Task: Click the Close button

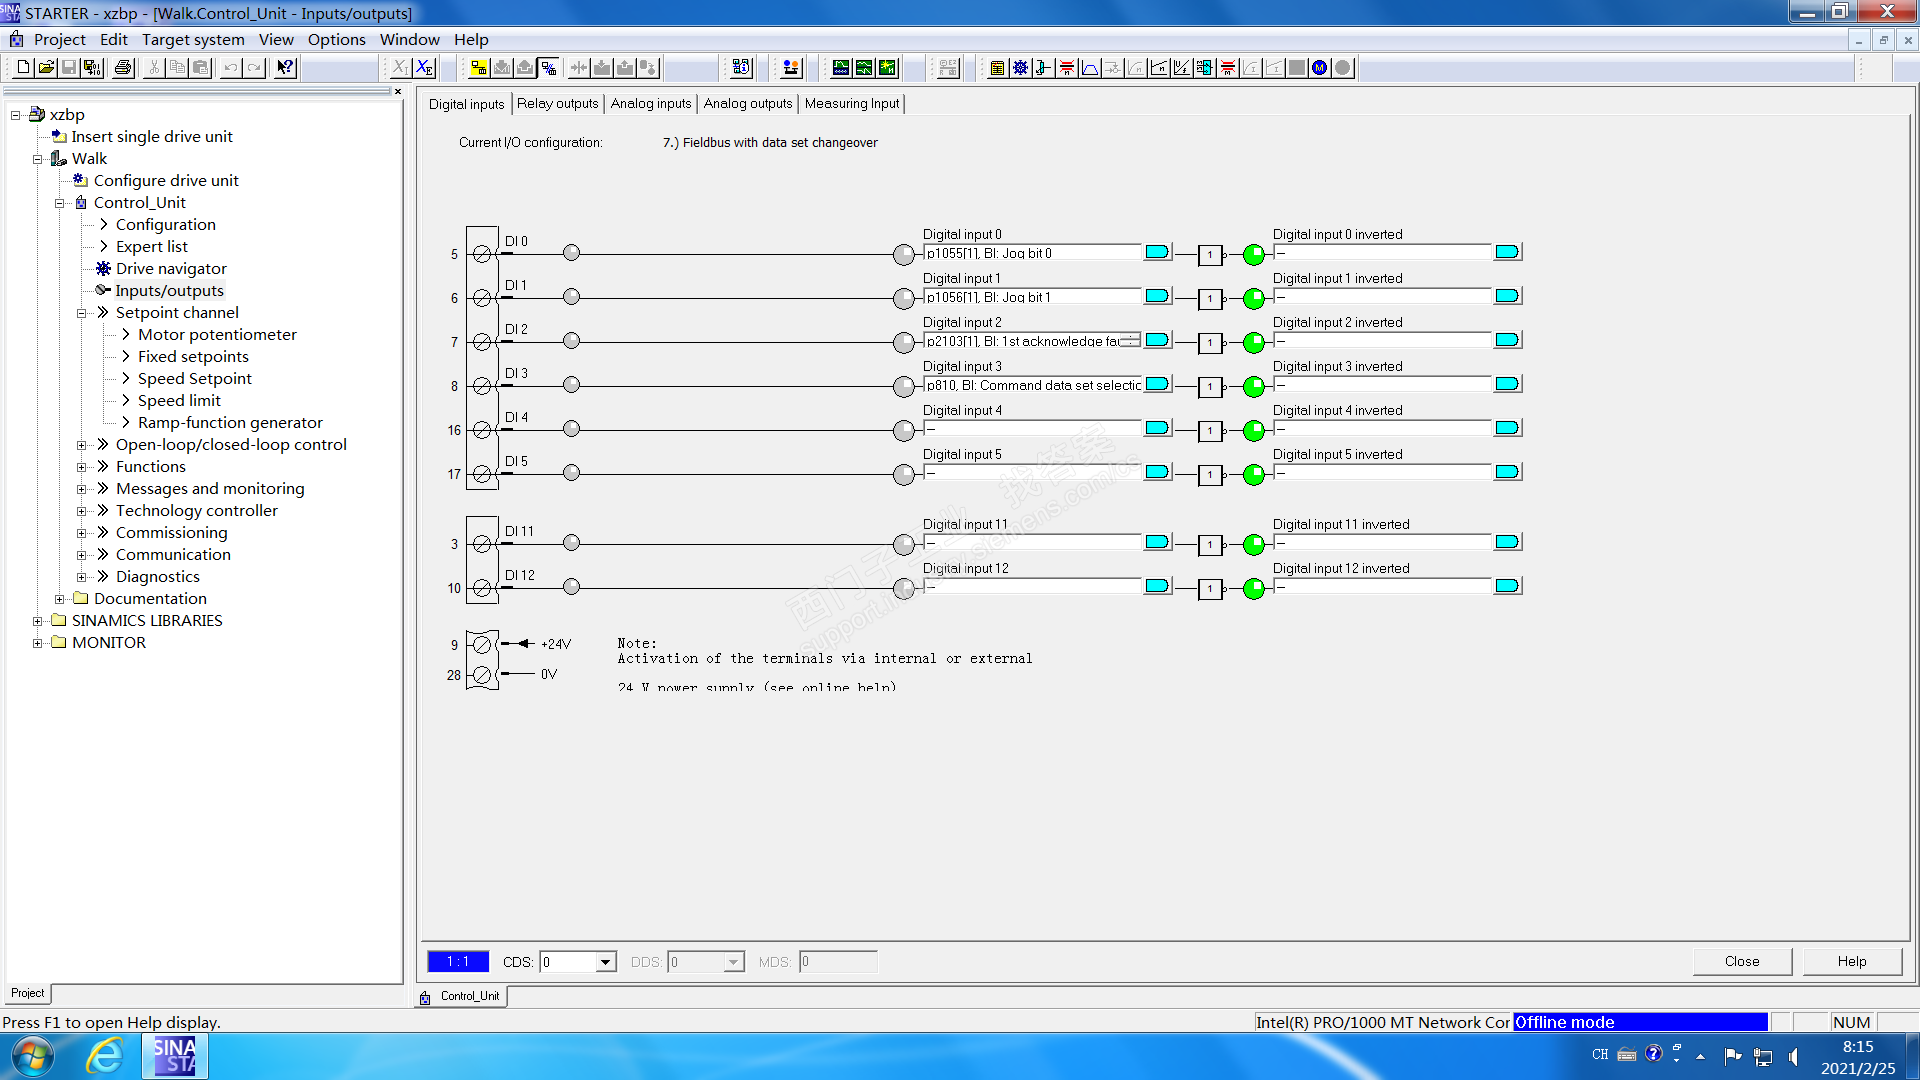Action: [x=1741, y=961]
